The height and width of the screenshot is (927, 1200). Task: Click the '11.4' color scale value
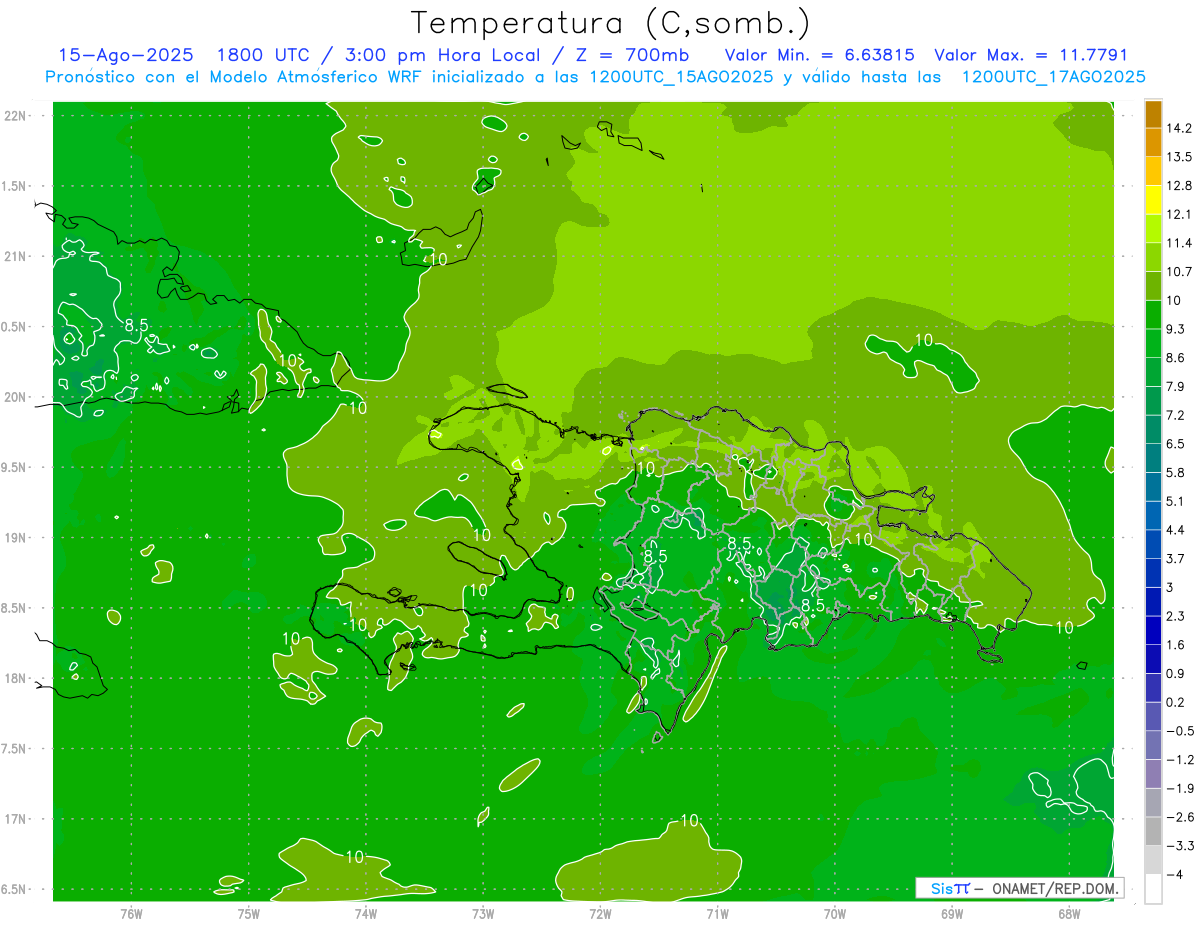point(1179,243)
